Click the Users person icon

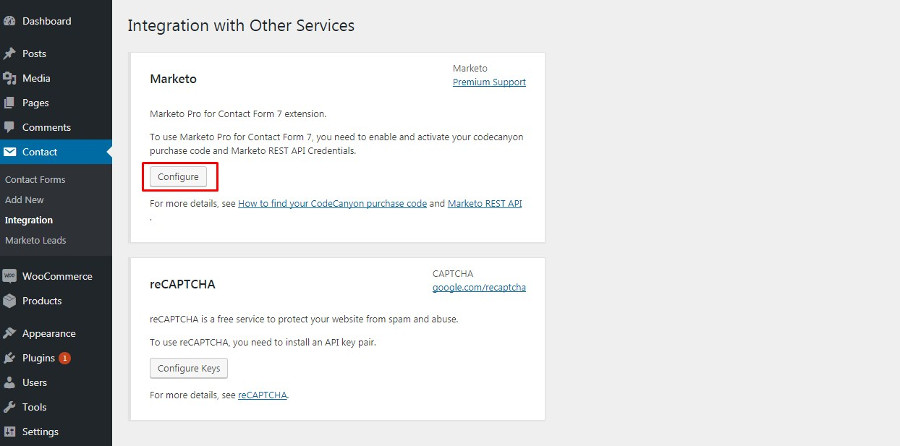coord(10,383)
